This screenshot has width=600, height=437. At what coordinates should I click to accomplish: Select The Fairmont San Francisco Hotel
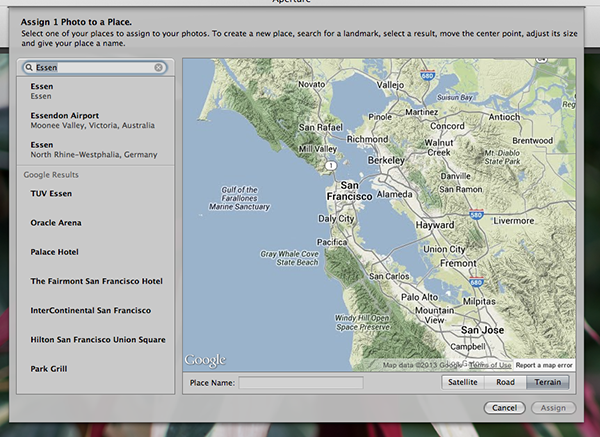coord(96,281)
